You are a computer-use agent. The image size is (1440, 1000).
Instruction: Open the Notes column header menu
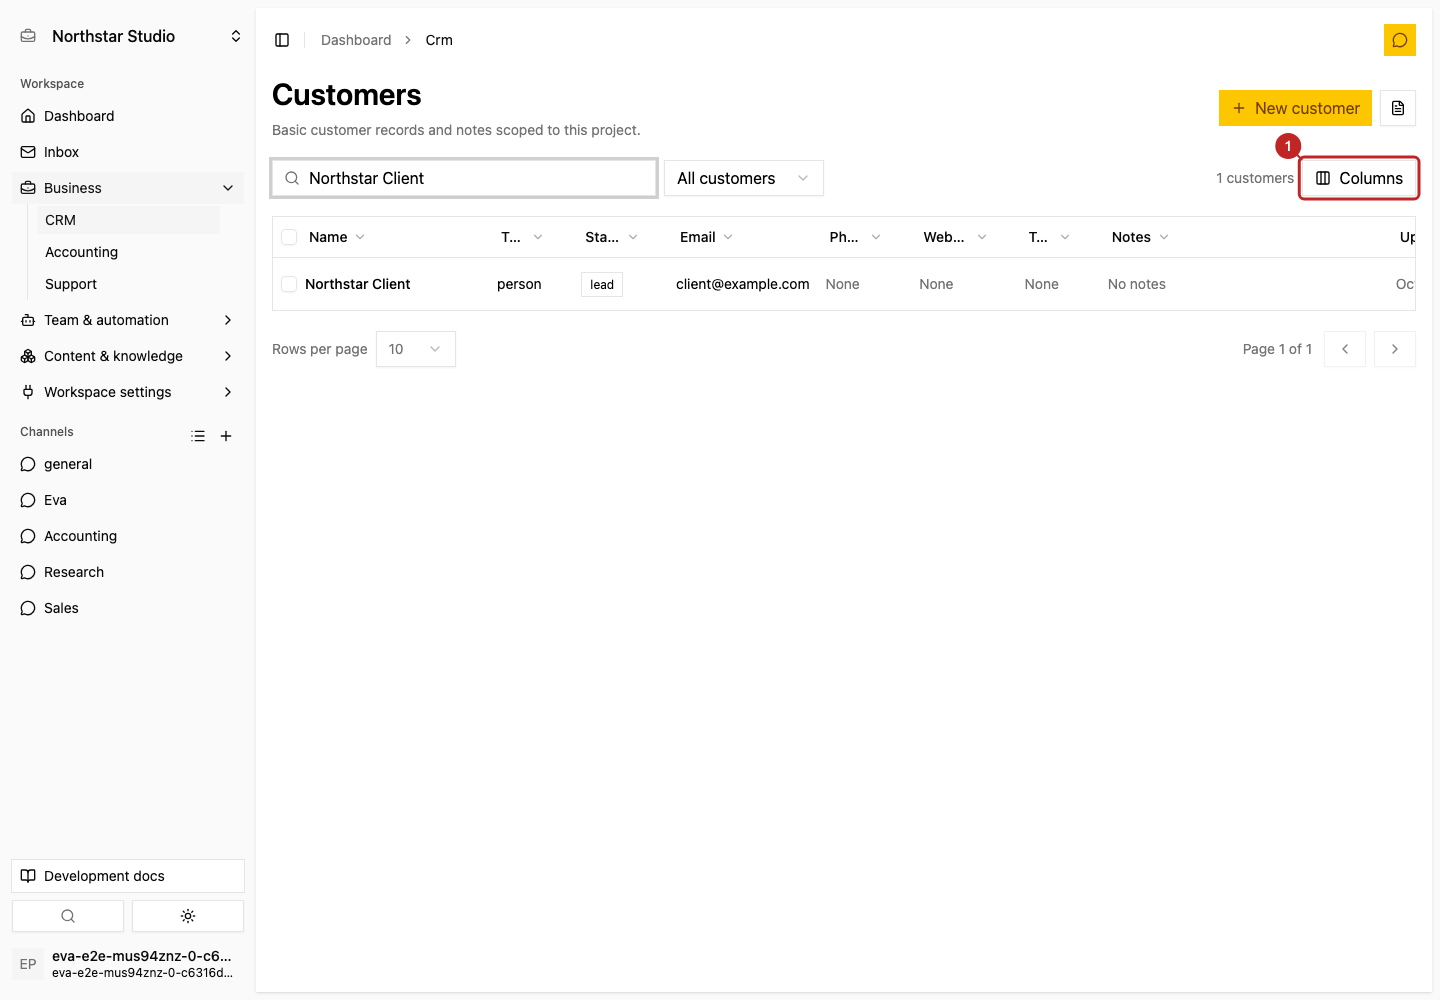(1140, 237)
